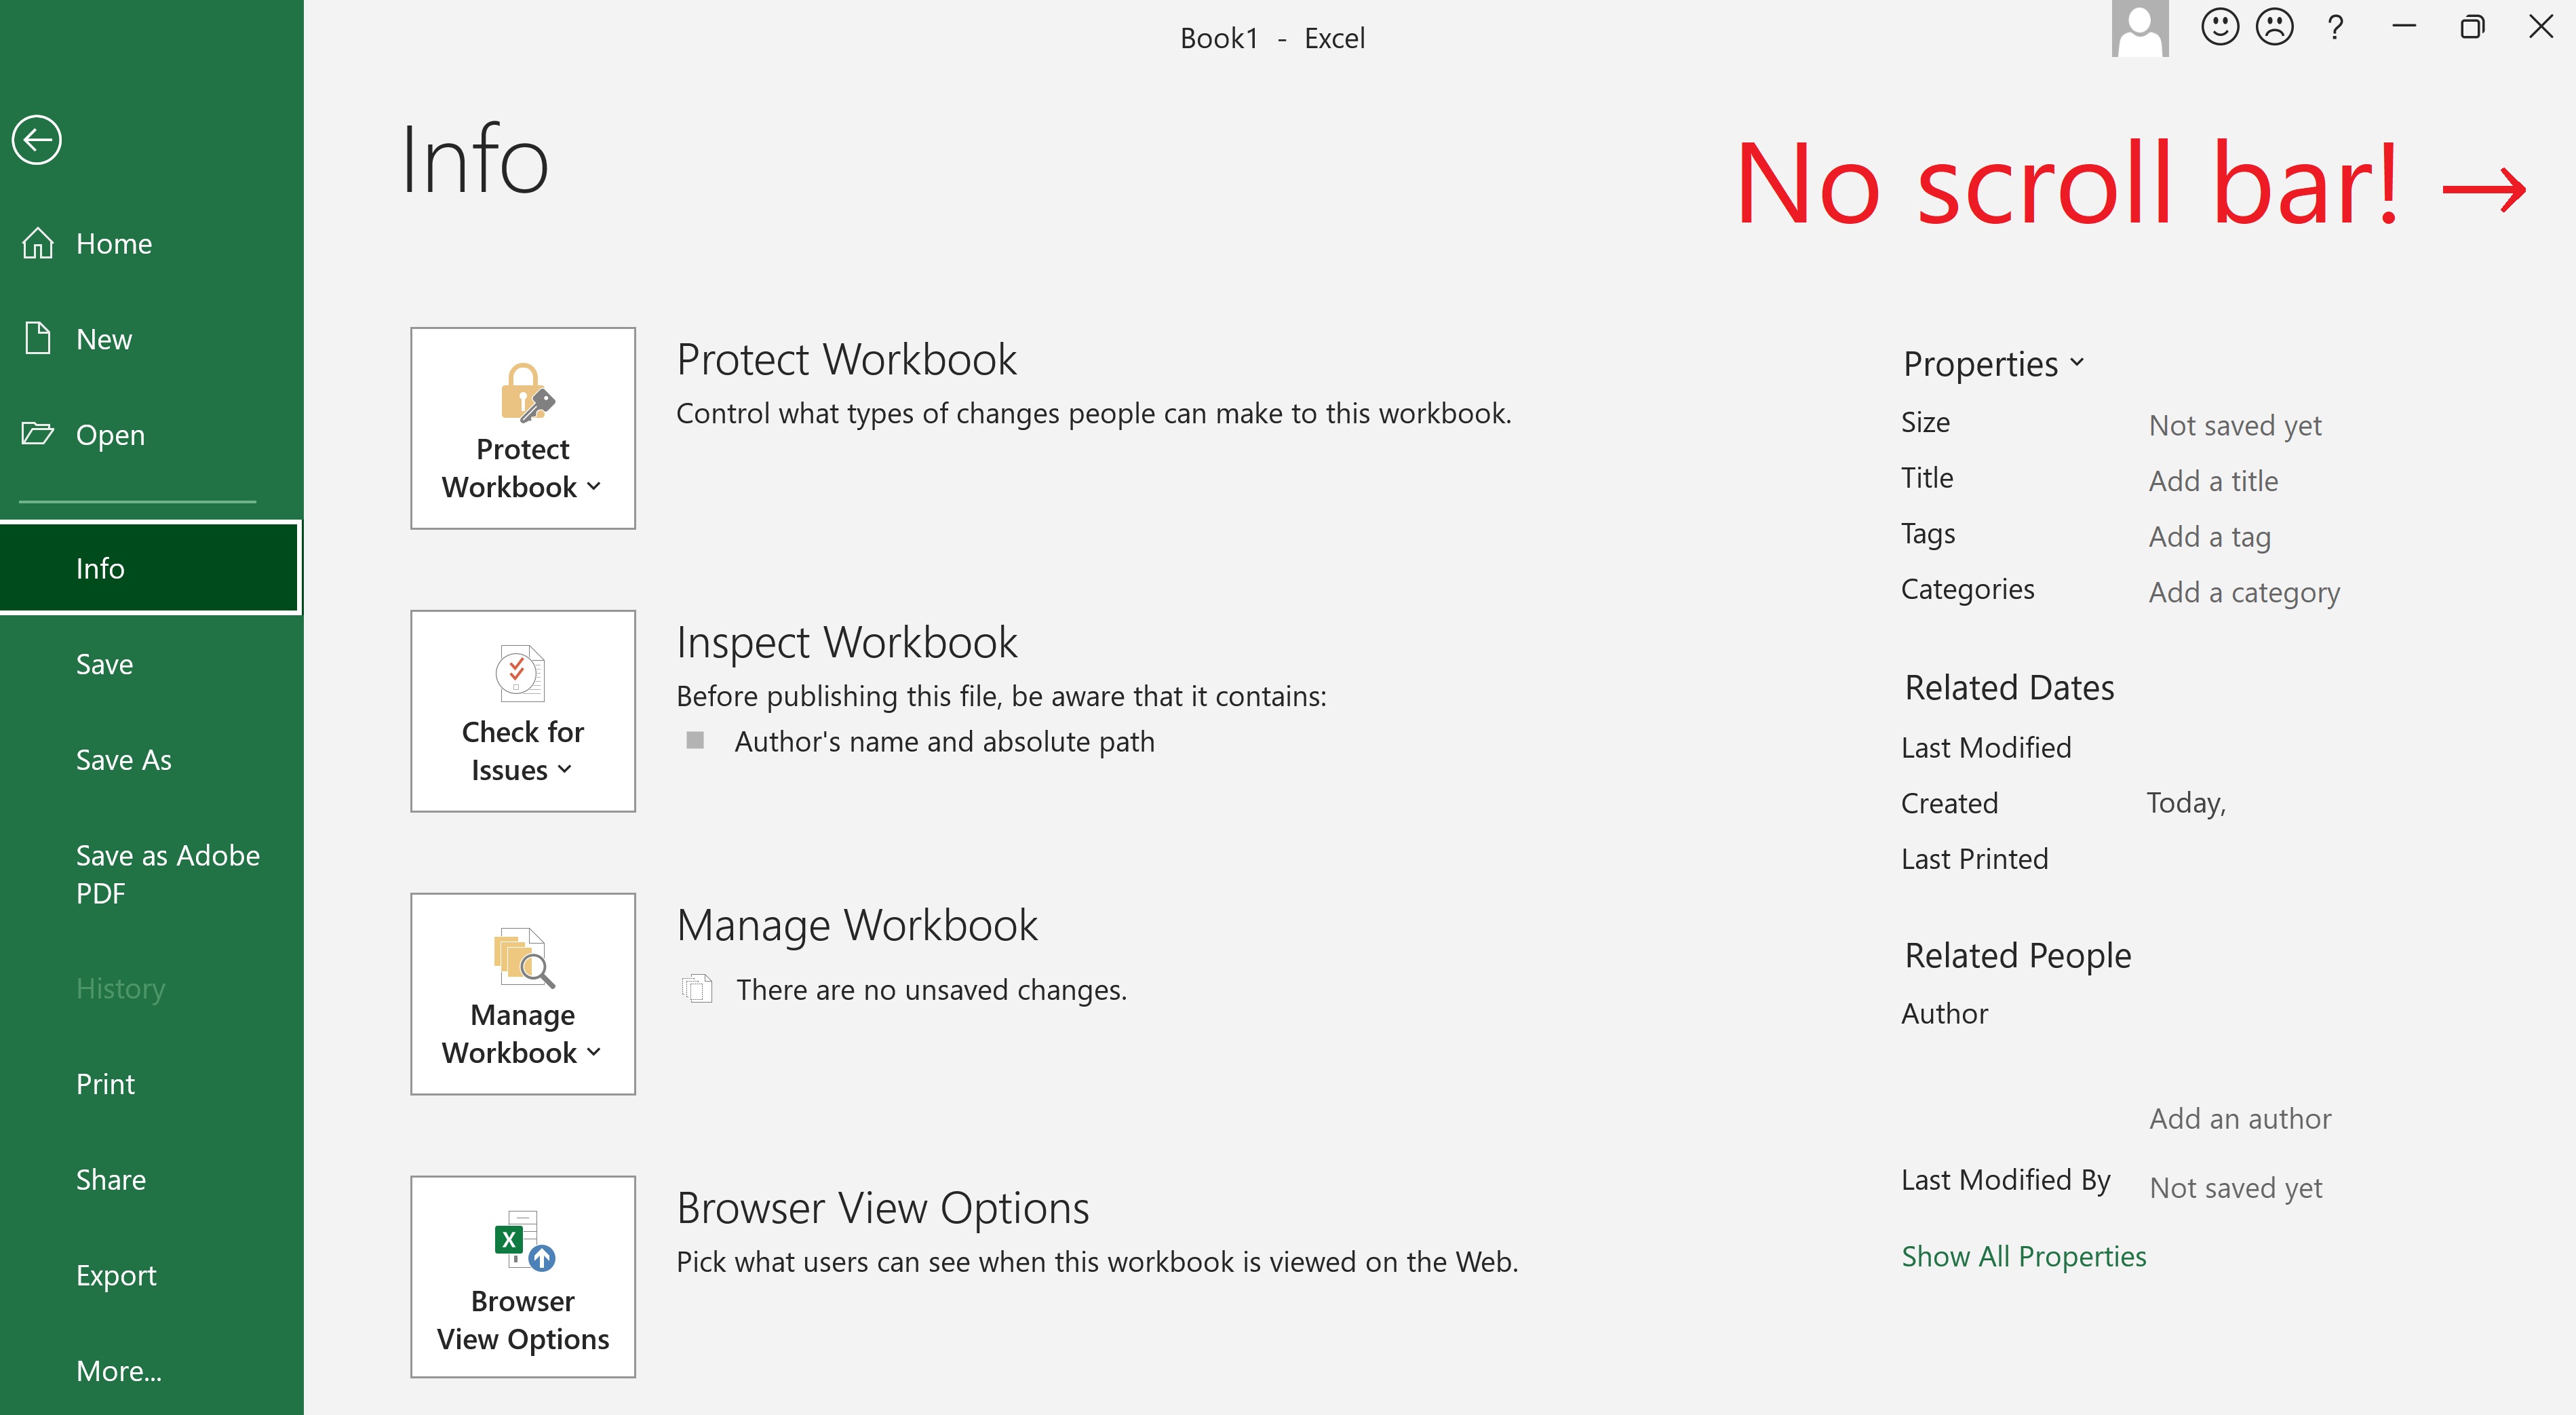Open the Export menu item
This screenshot has height=1415, width=2576.
coord(116,1275)
